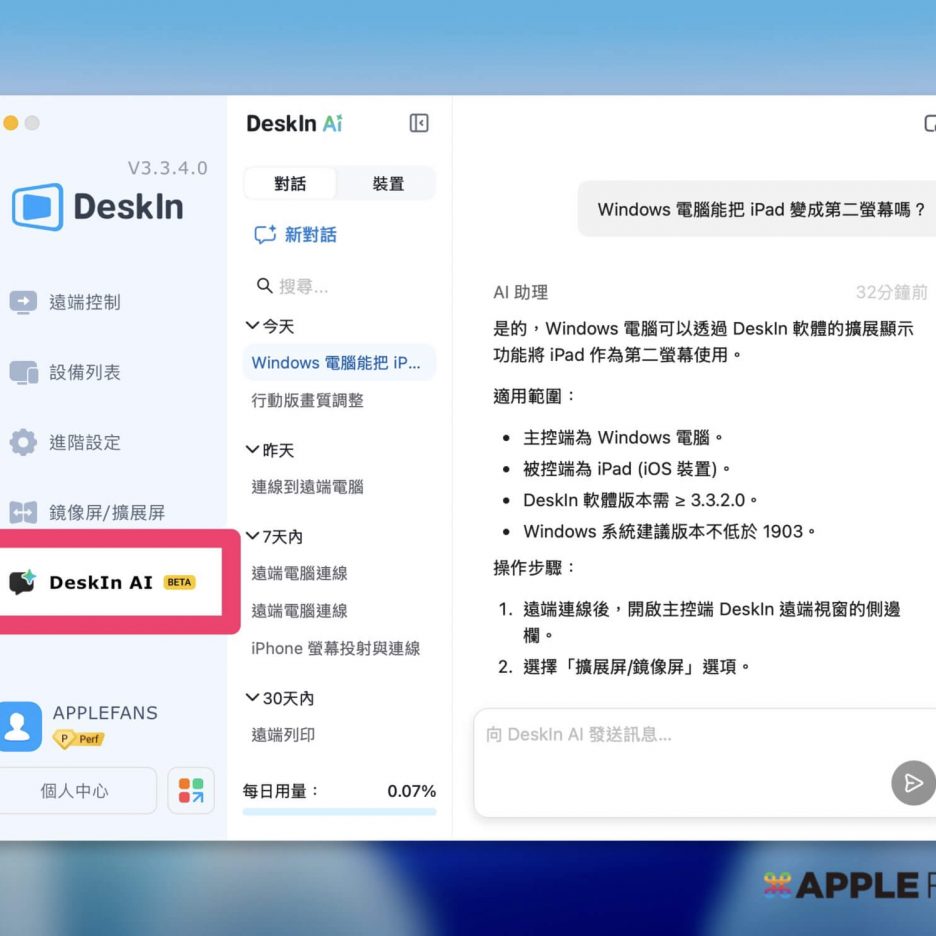Viewport: 936px width, 936px height.
Task: Switch to the 裝置 tab
Action: click(388, 184)
